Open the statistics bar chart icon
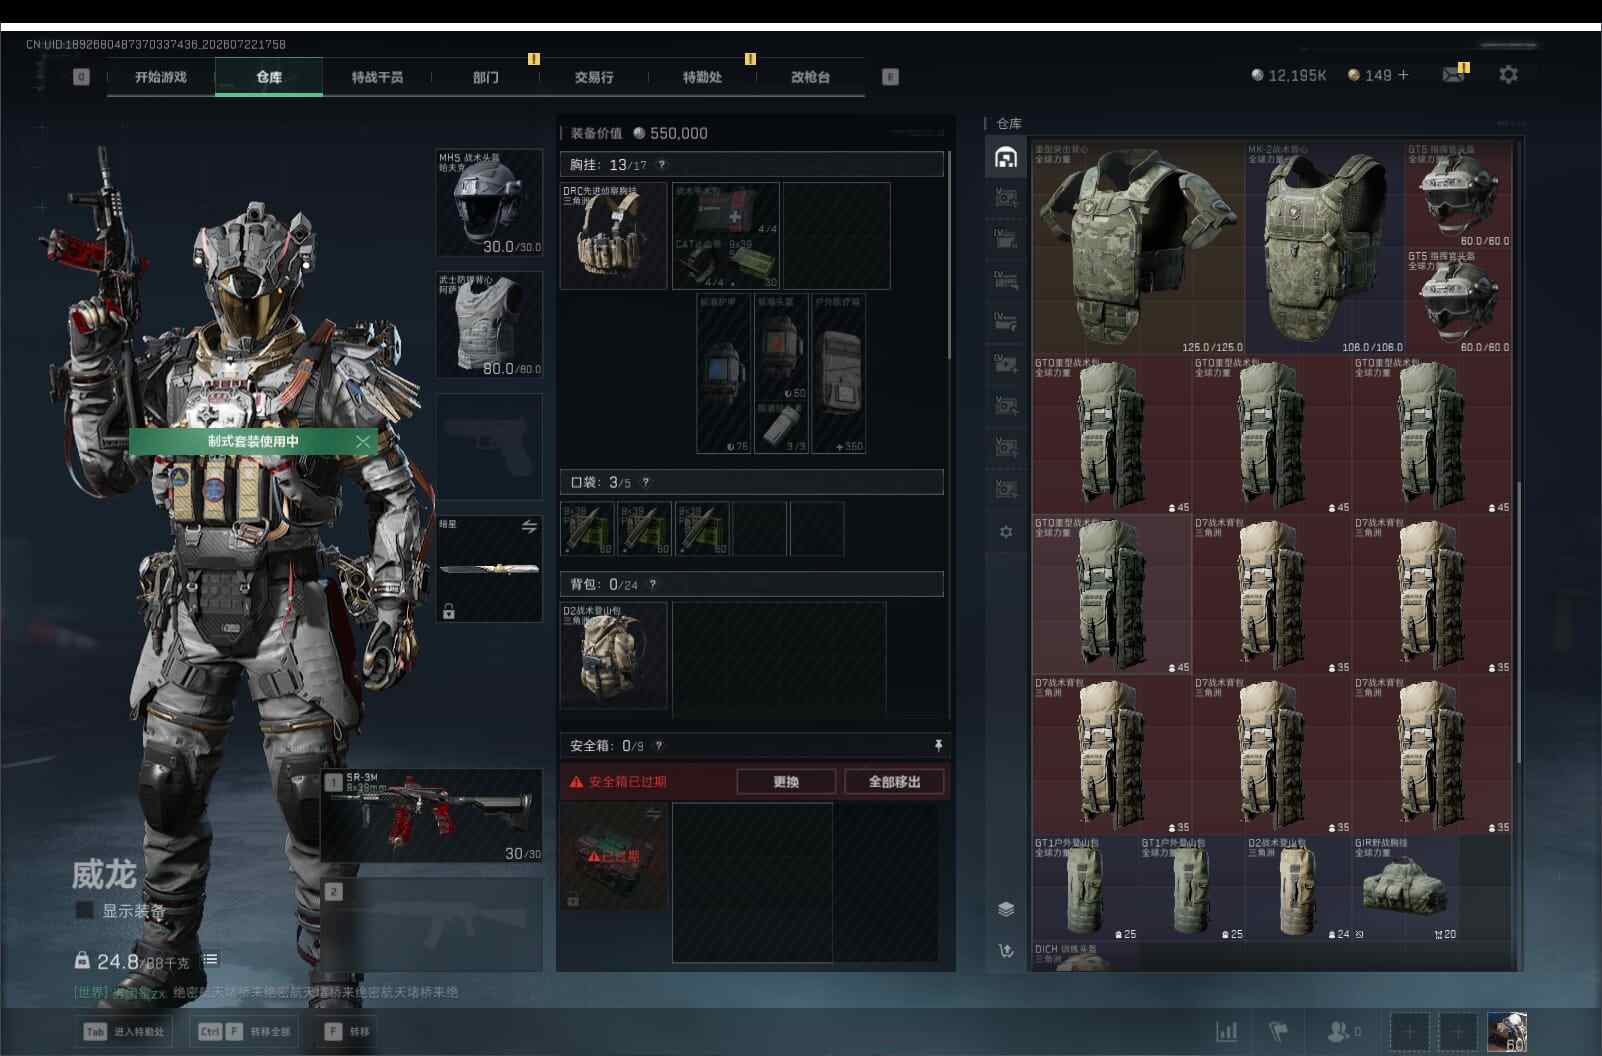This screenshot has width=1602, height=1056. tap(1226, 1031)
